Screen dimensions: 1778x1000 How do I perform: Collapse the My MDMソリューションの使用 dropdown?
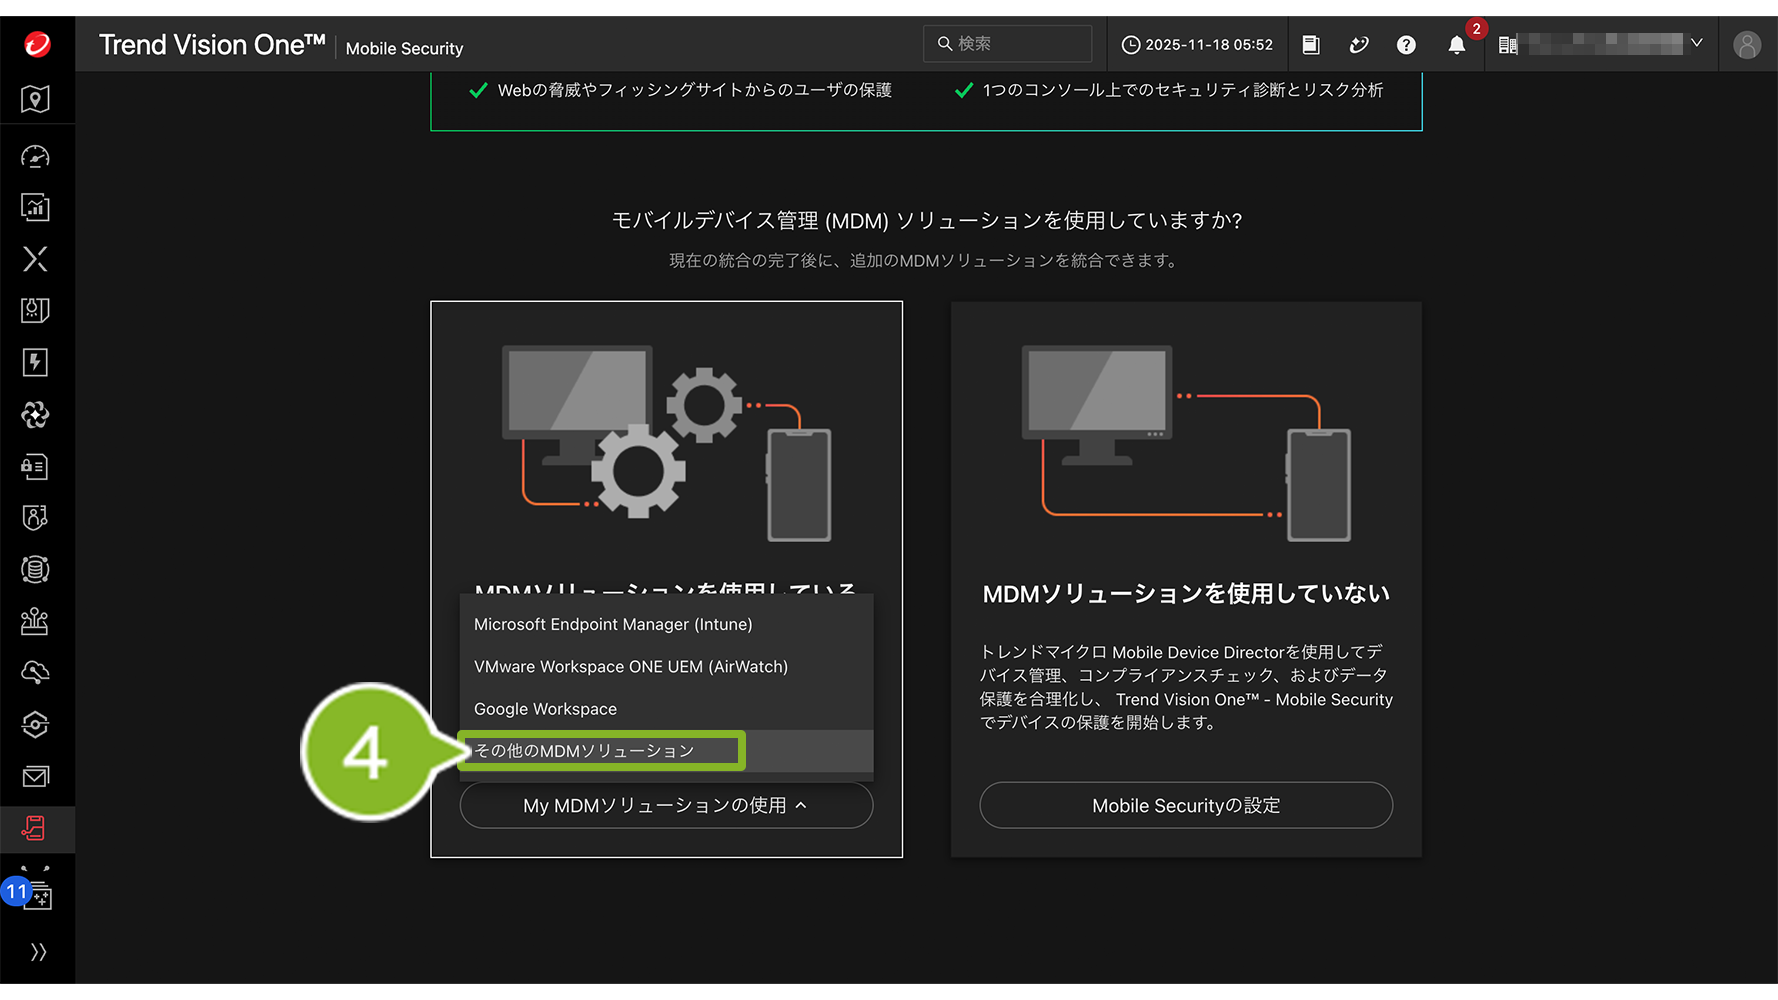pyautogui.click(x=666, y=806)
